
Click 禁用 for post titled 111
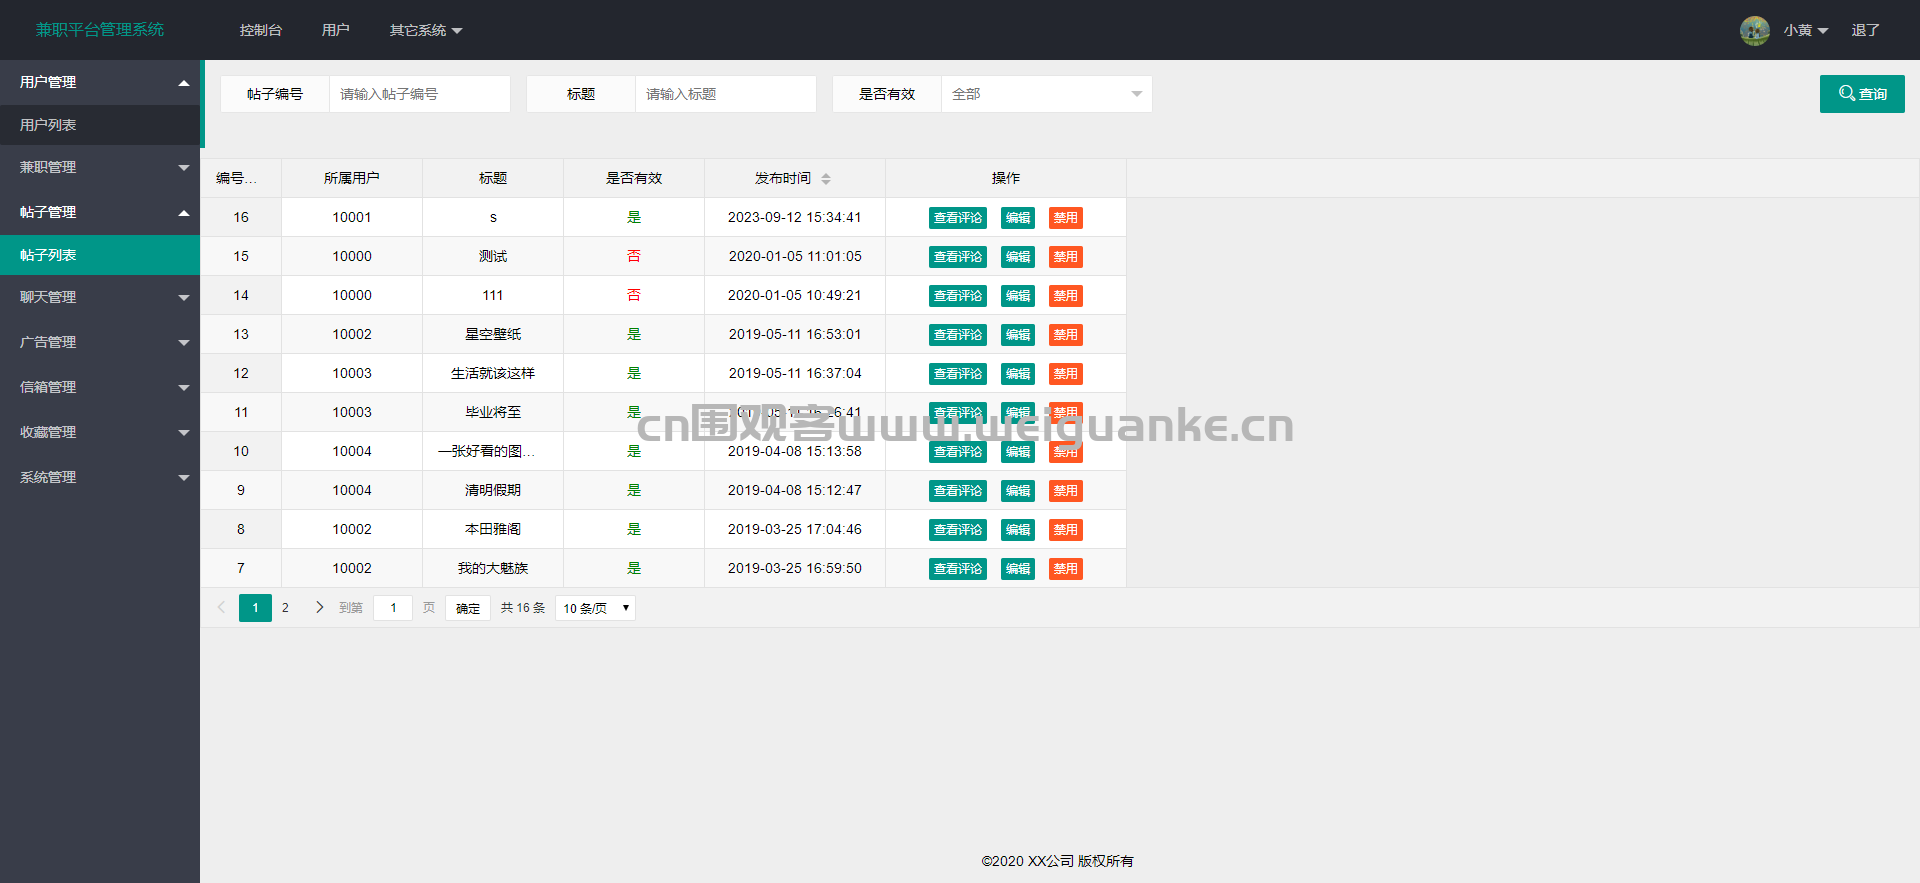1066,296
